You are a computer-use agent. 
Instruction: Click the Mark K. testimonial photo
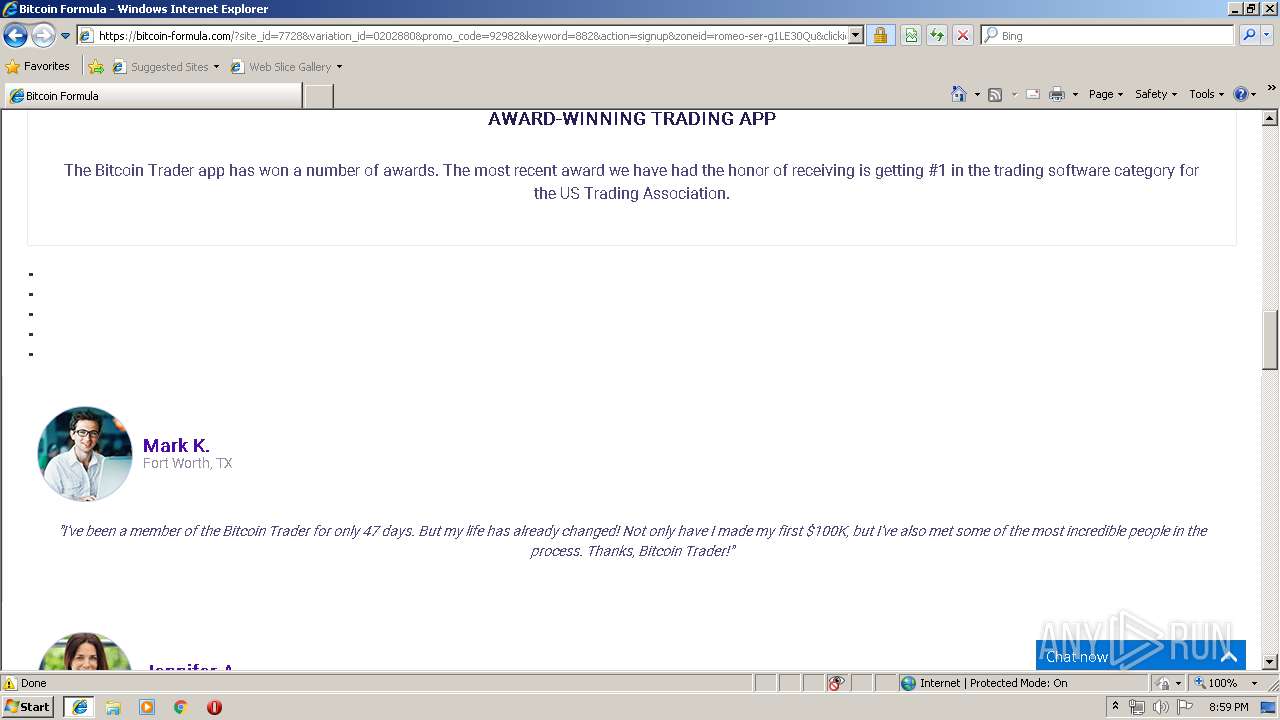tap(85, 454)
